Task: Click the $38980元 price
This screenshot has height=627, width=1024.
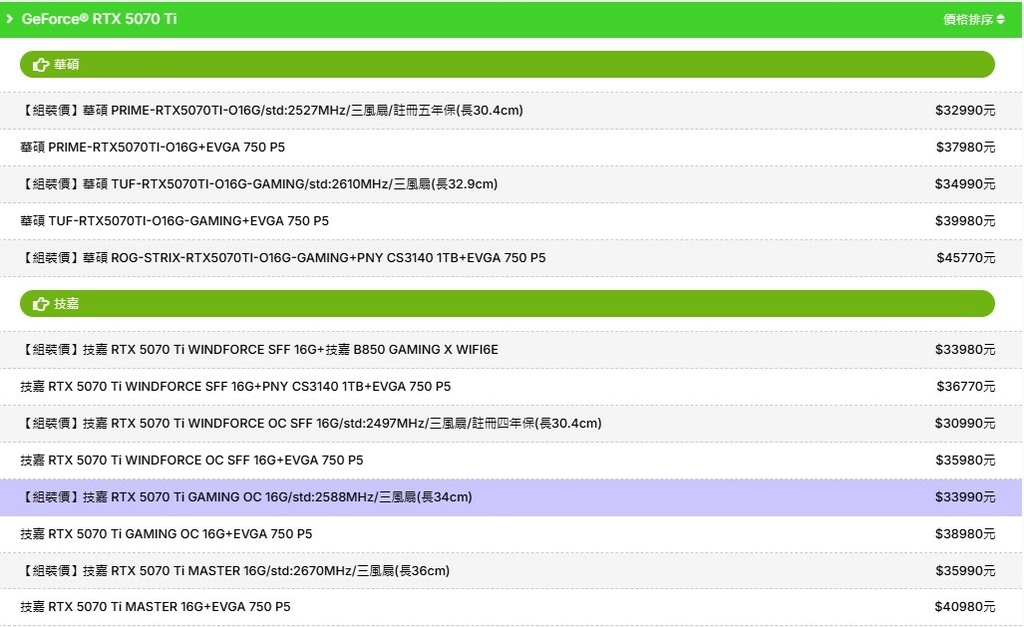Action: click(965, 534)
